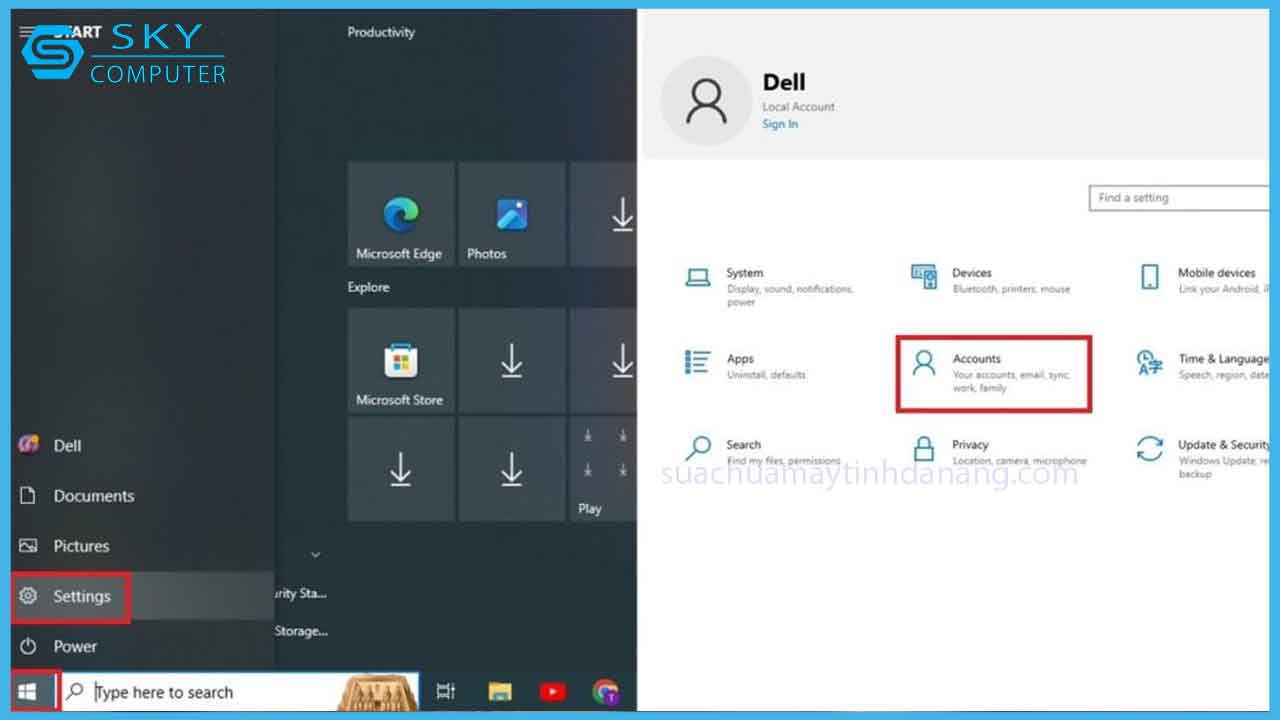Expand the Explore section chevron
The image size is (1280, 720).
(316, 554)
